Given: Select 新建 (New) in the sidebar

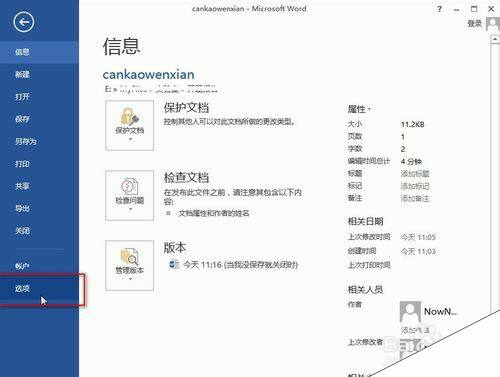Looking at the screenshot, I should click(x=39, y=74).
